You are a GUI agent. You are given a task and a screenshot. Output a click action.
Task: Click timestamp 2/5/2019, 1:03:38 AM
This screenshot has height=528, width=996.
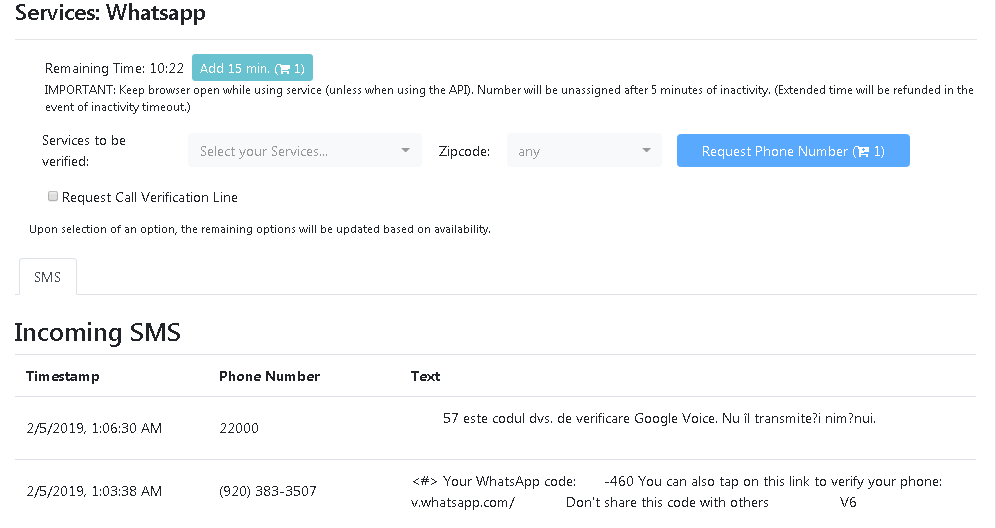[94, 491]
